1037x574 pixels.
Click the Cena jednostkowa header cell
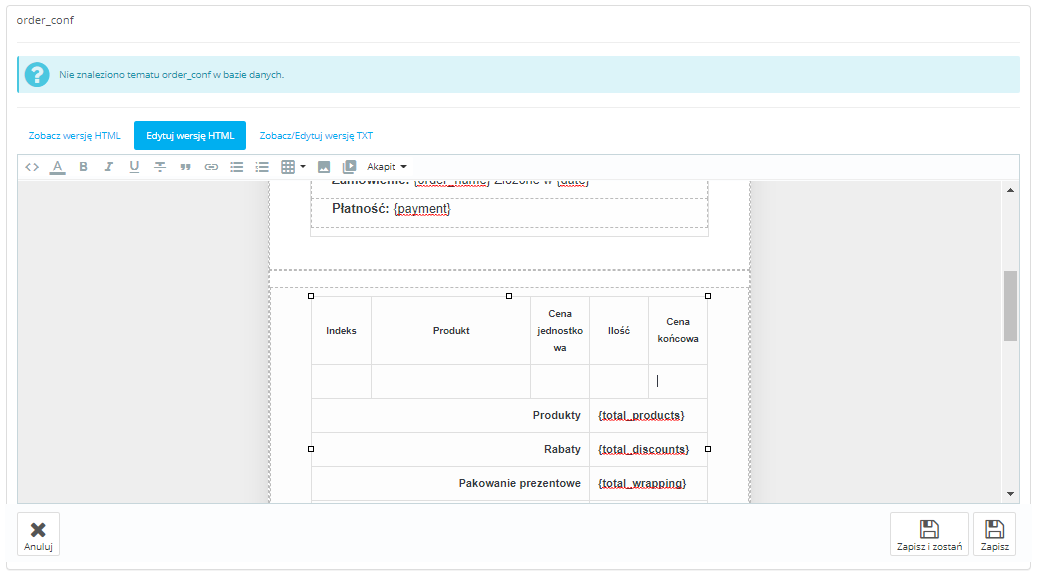point(560,331)
